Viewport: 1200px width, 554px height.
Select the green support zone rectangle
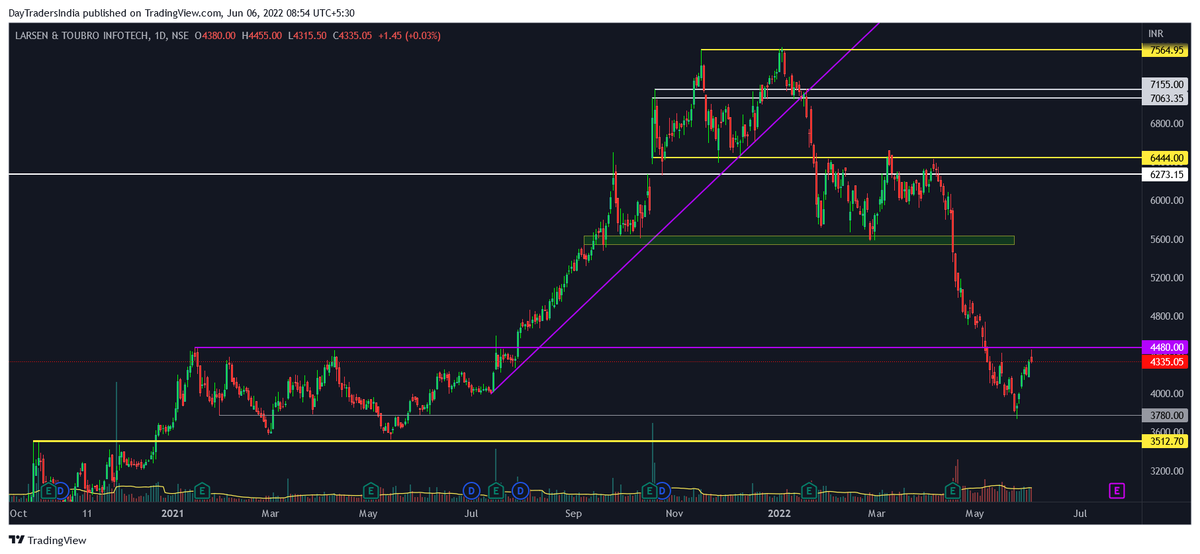(x=799, y=240)
